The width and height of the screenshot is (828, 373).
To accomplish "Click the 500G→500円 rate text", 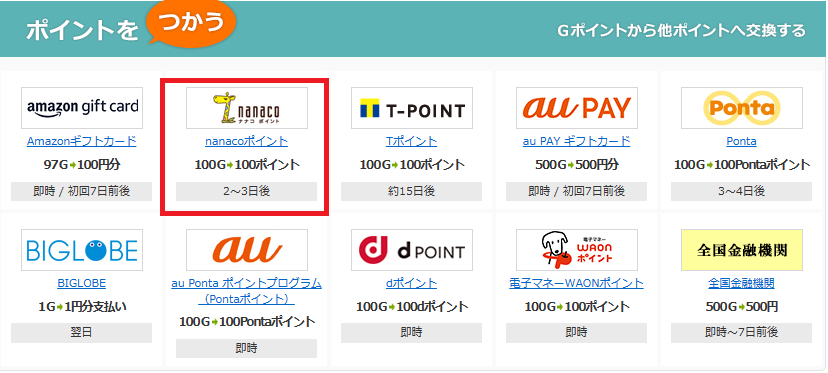I will (741, 306).
